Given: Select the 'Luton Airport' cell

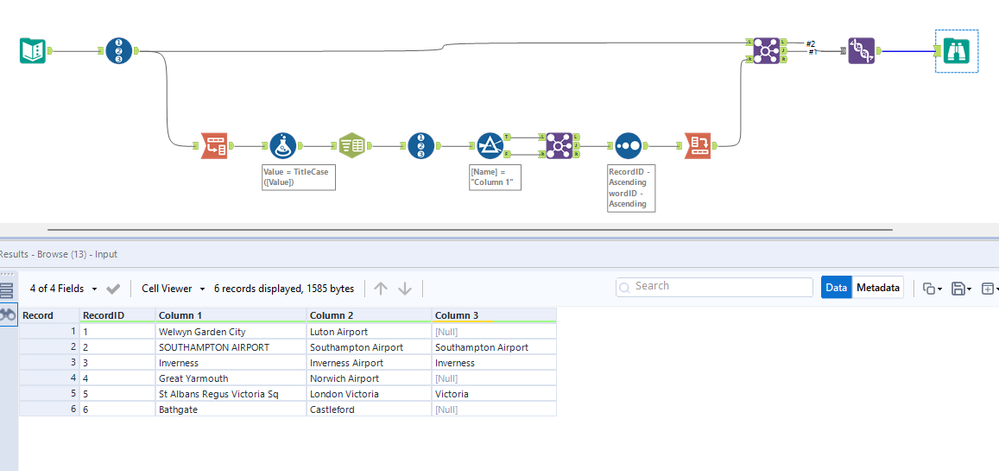Looking at the screenshot, I should [369, 331].
